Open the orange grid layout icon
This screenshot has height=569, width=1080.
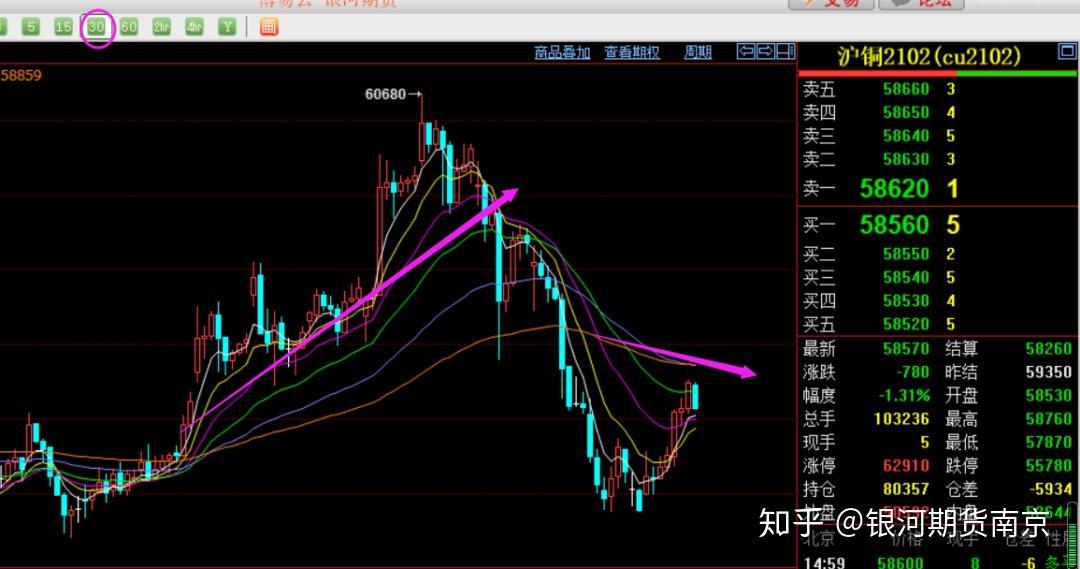pos(268,27)
